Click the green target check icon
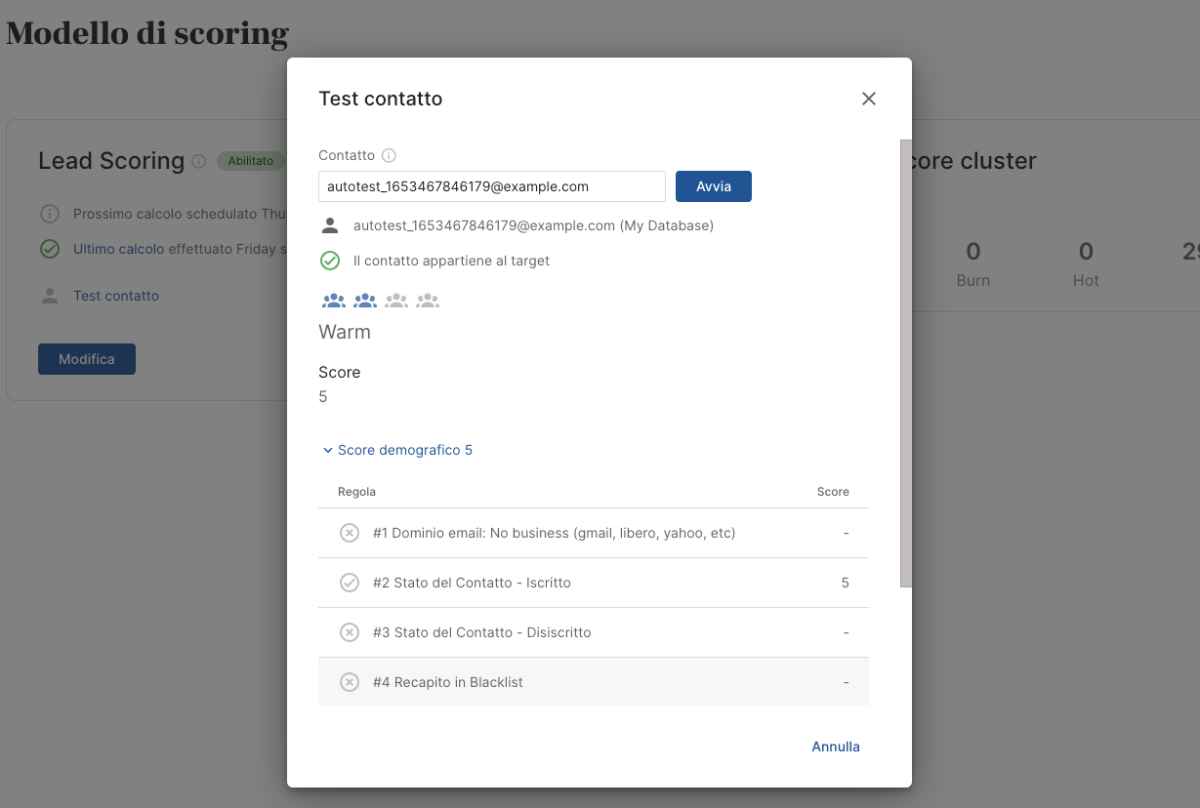The height and width of the screenshot is (808, 1200). (330, 261)
